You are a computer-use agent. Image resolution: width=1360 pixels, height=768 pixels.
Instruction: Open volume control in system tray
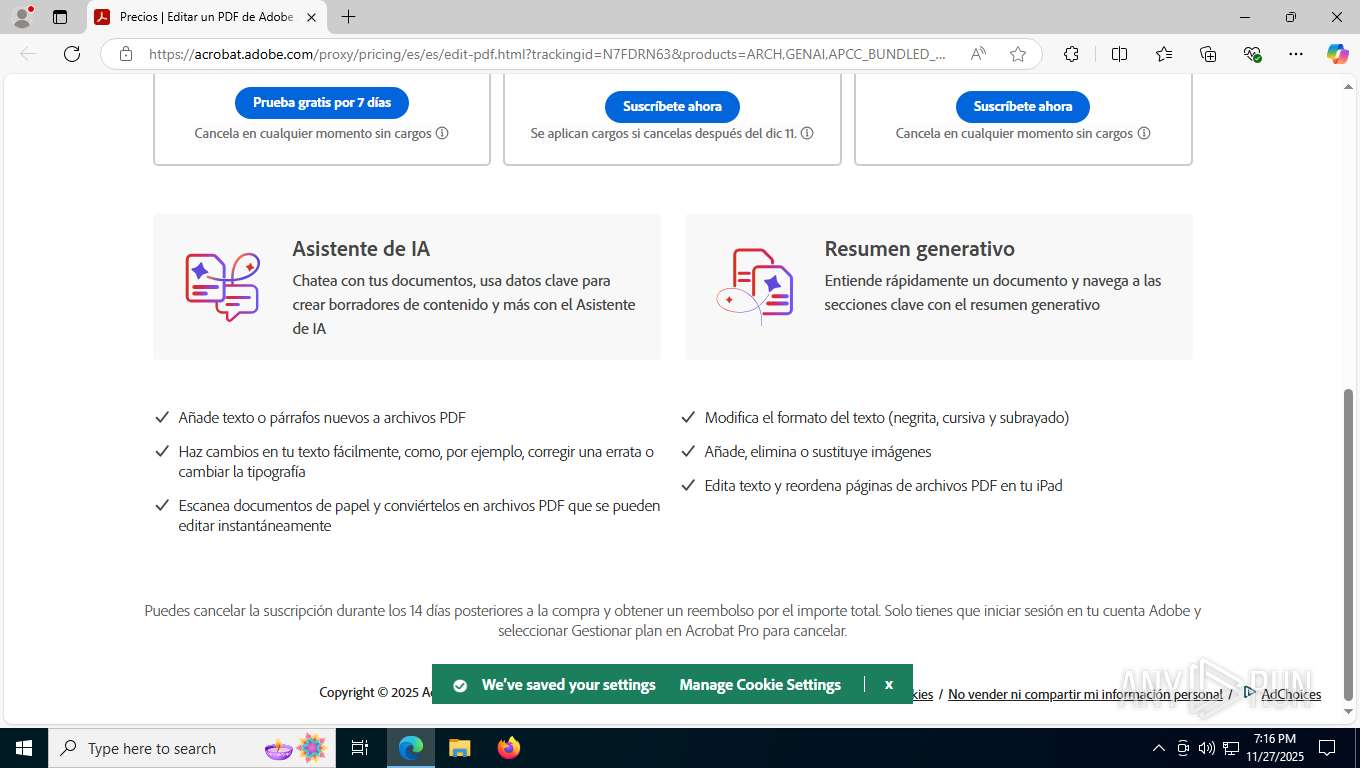click(1207, 748)
